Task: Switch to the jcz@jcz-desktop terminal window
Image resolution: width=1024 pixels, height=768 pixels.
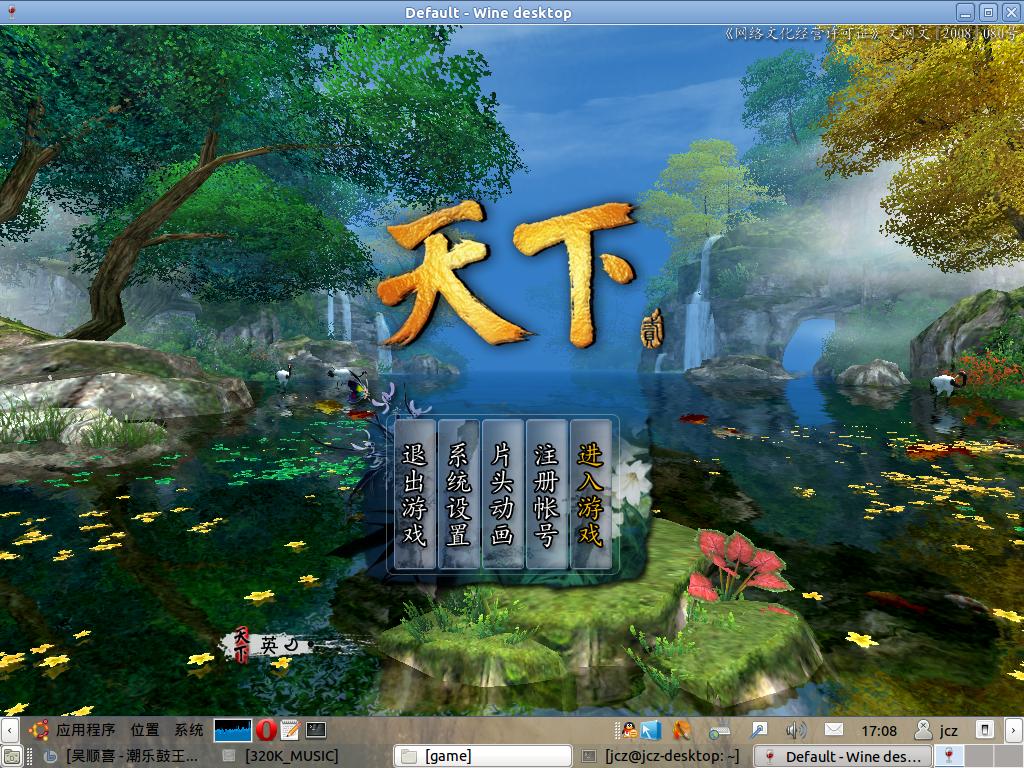Action: tap(661, 756)
